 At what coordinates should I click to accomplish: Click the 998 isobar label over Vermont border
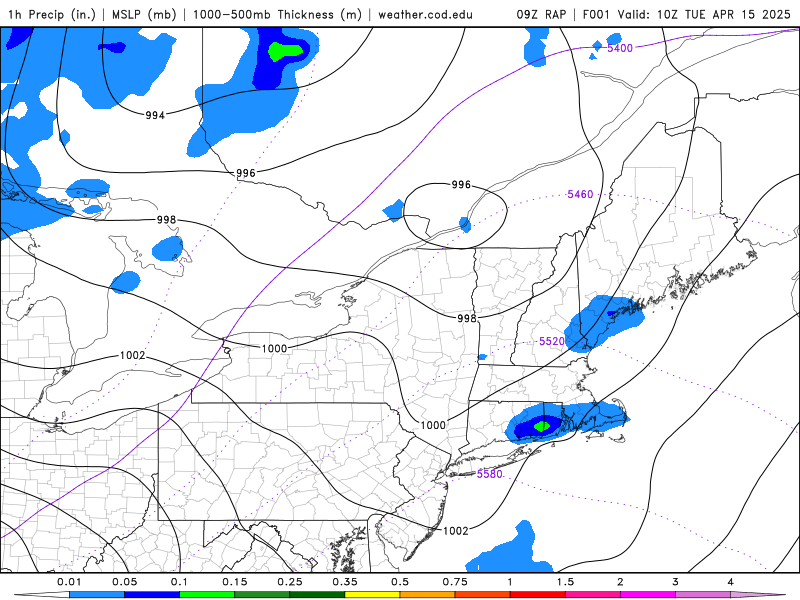point(467,318)
